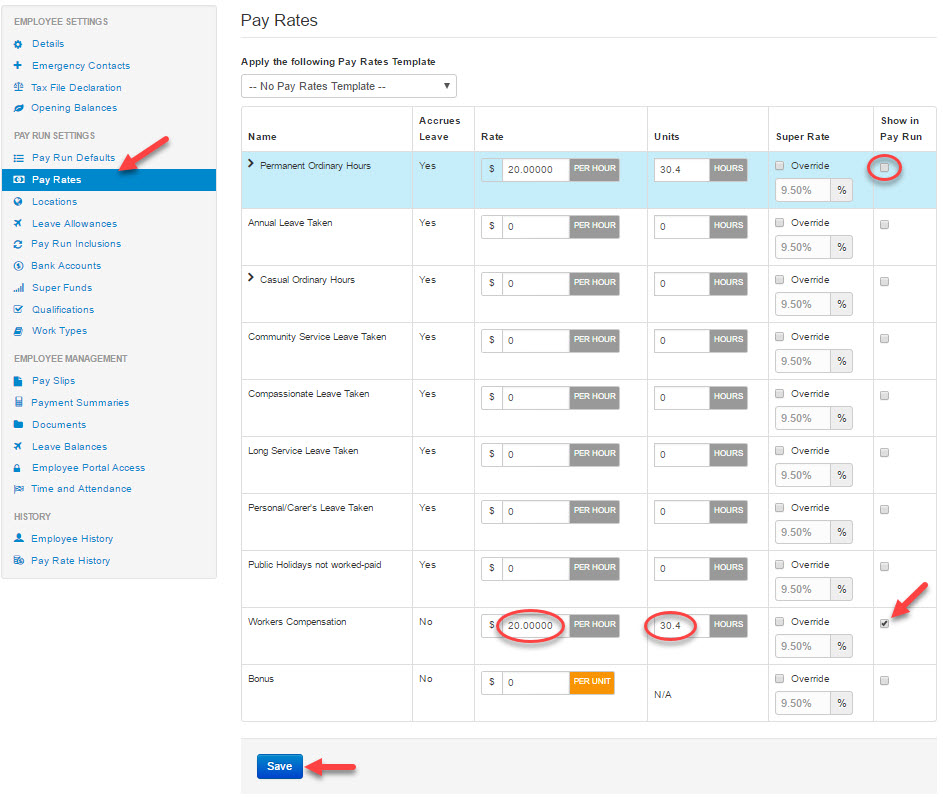
Task: Enable Show in Pay Run for Permanent Ordinary Hours
Action: click(884, 168)
